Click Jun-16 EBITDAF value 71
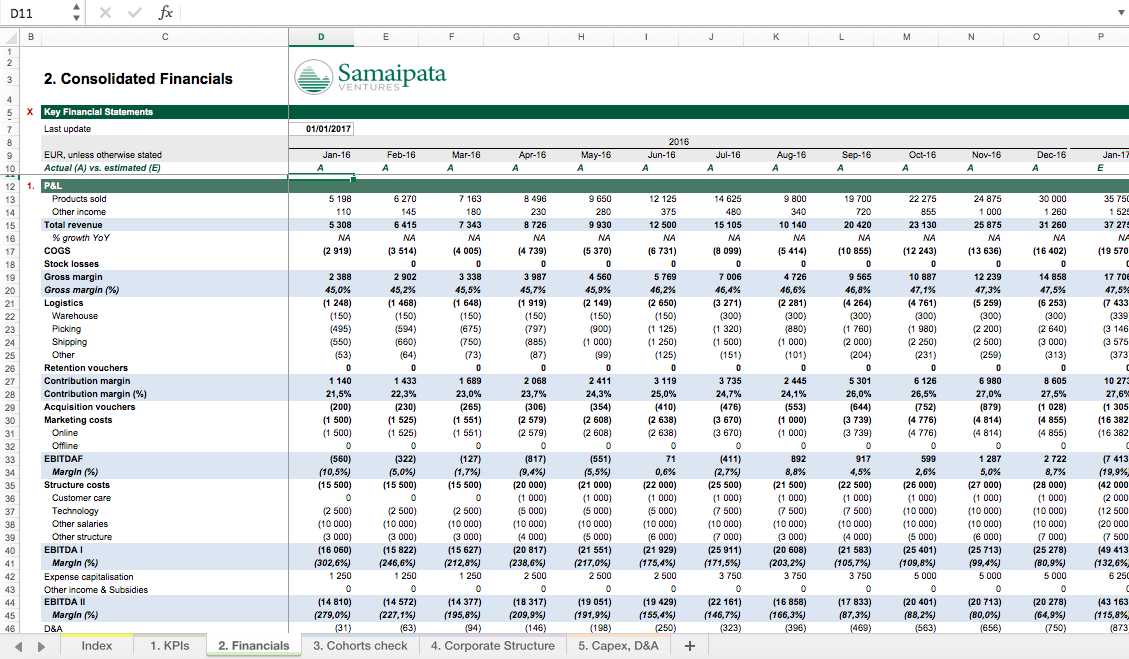 coord(670,459)
